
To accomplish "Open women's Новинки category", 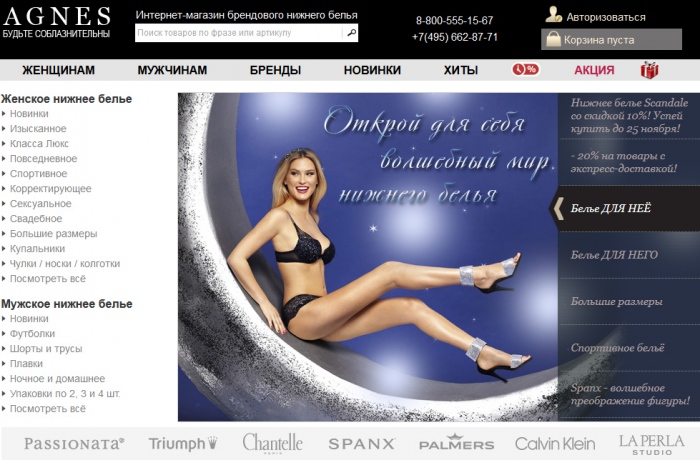I will pyautogui.click(x=29, y=114).
